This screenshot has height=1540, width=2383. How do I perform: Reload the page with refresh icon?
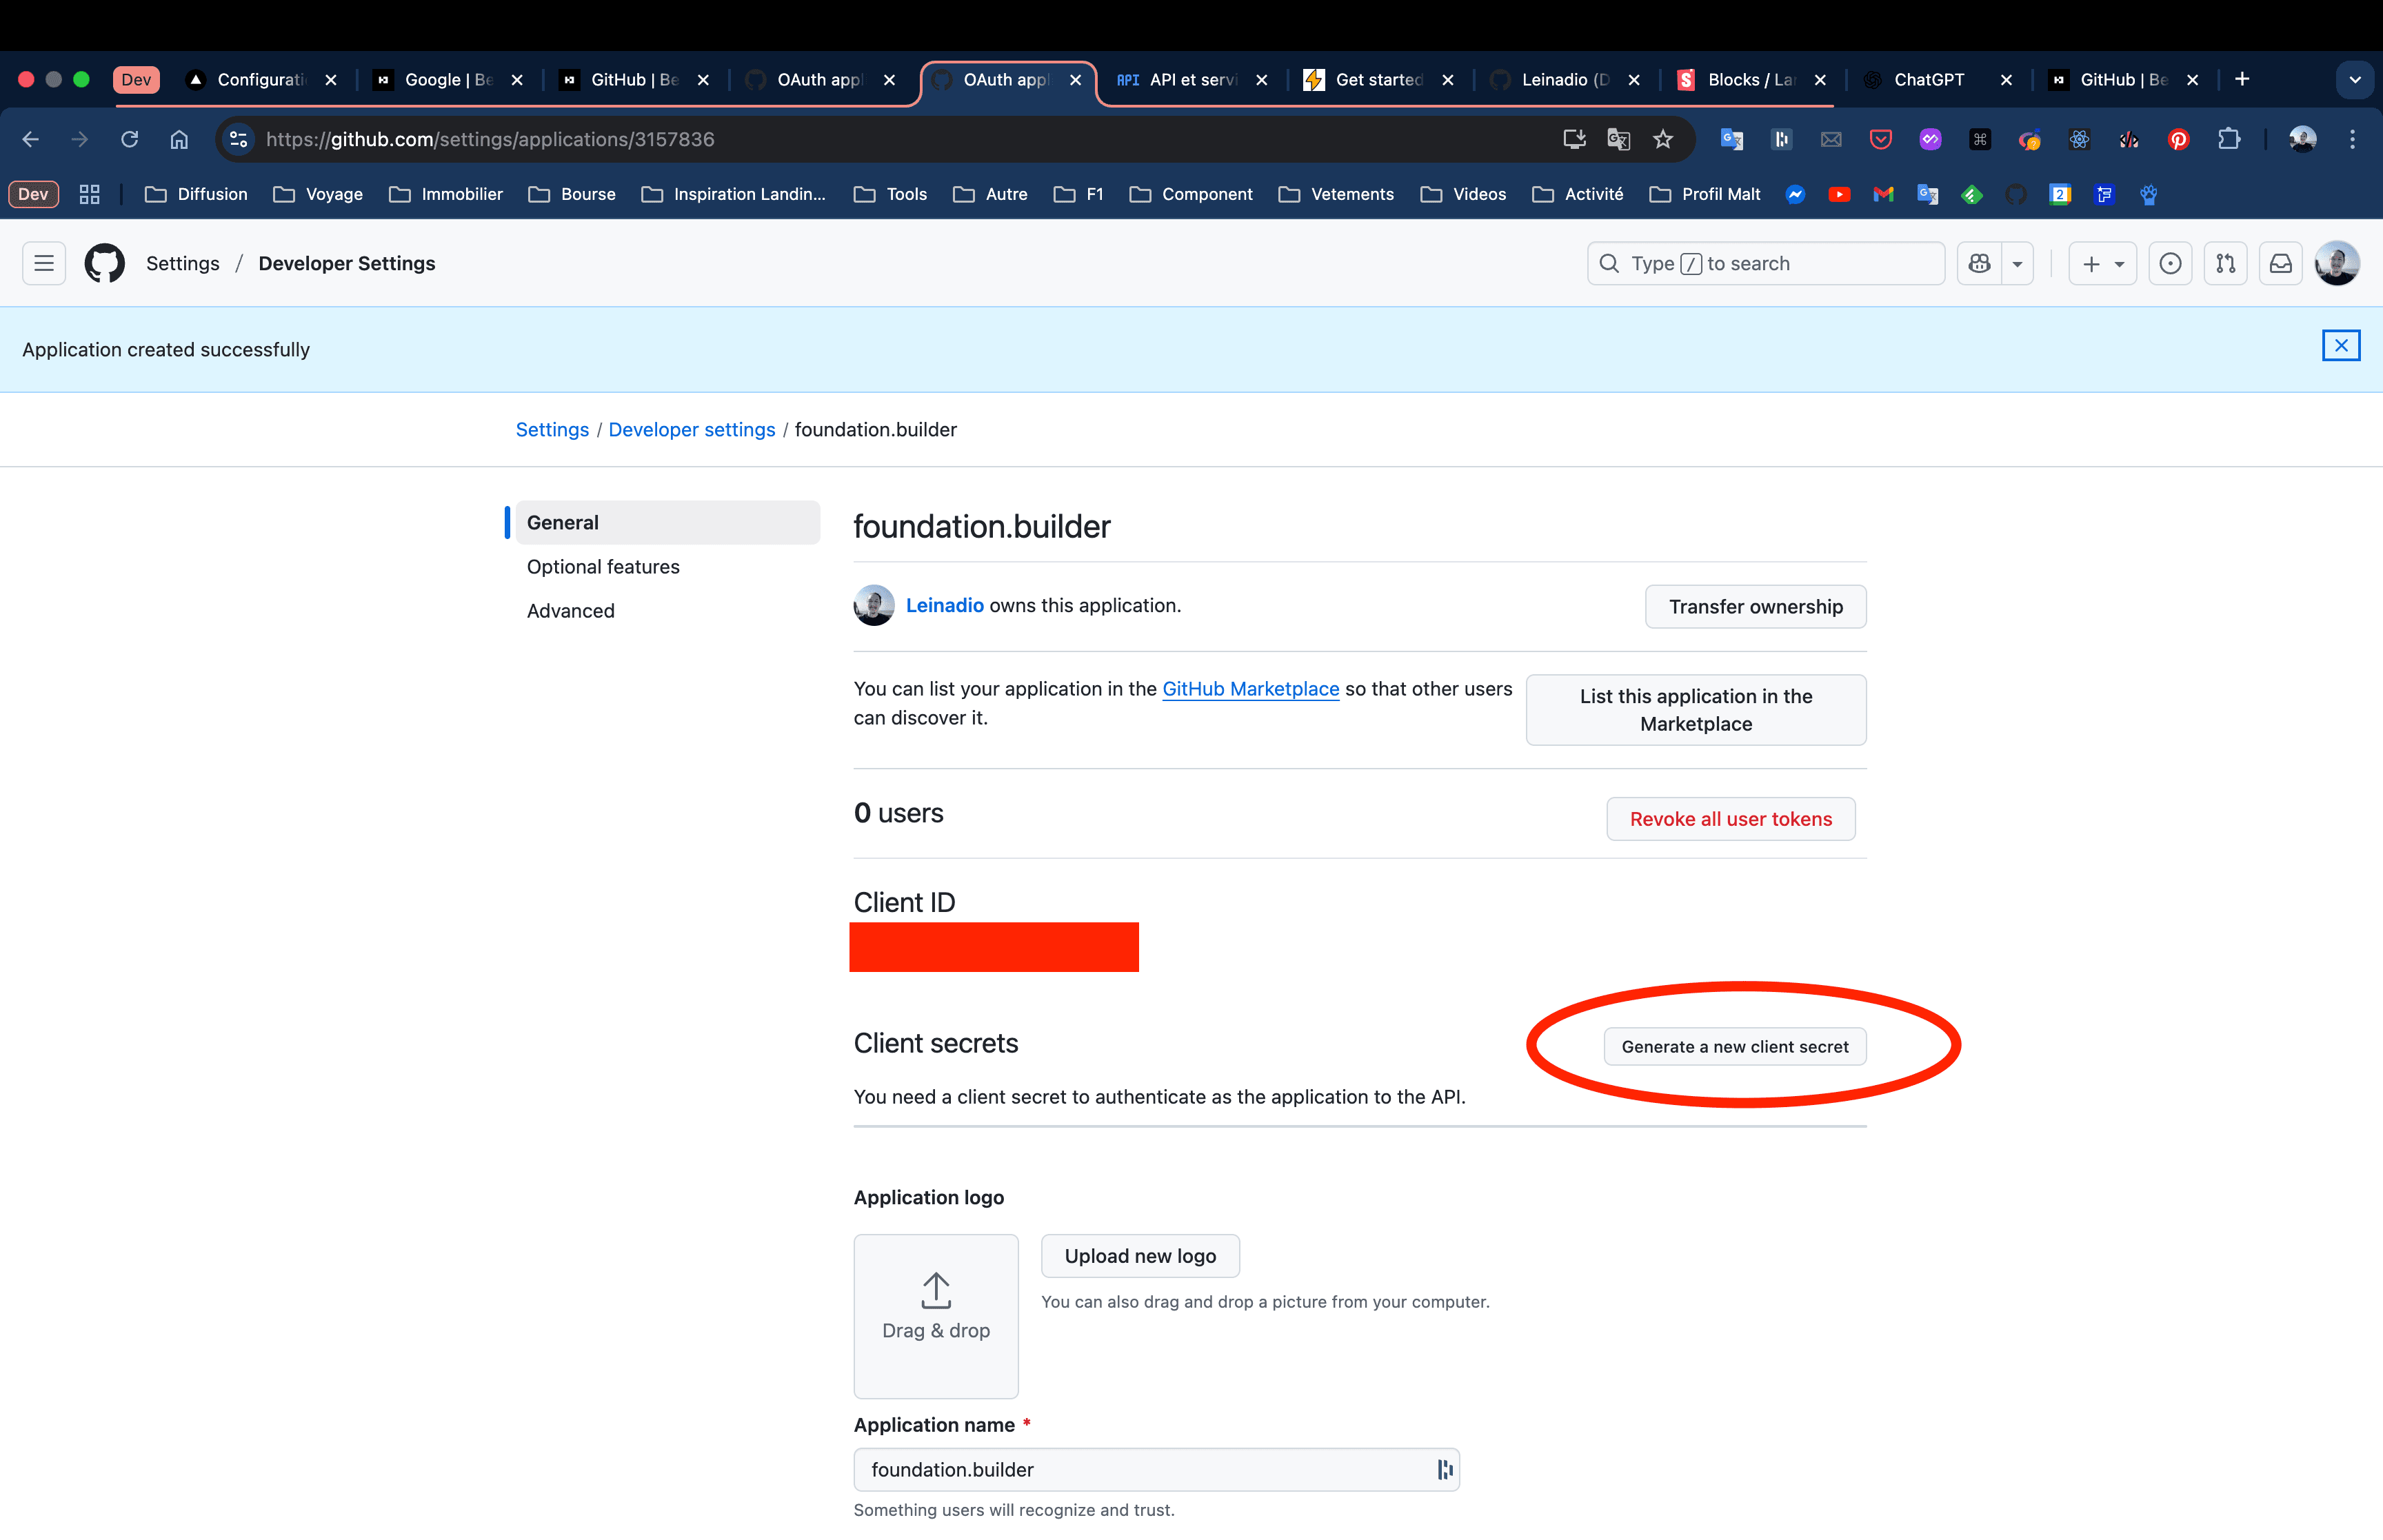[x=129, y=139]
